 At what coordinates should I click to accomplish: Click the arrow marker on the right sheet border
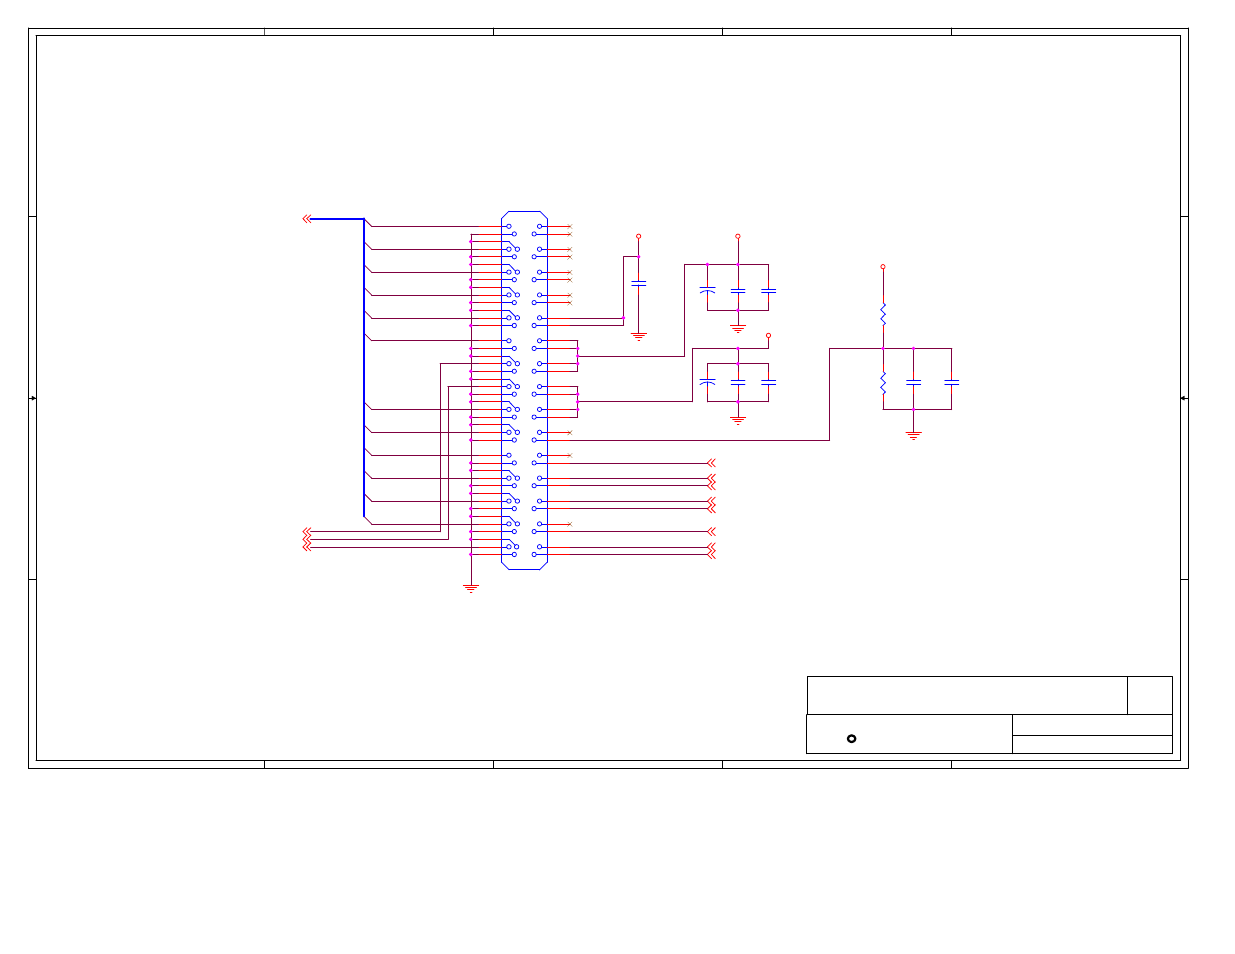[x=1184, y=398]
